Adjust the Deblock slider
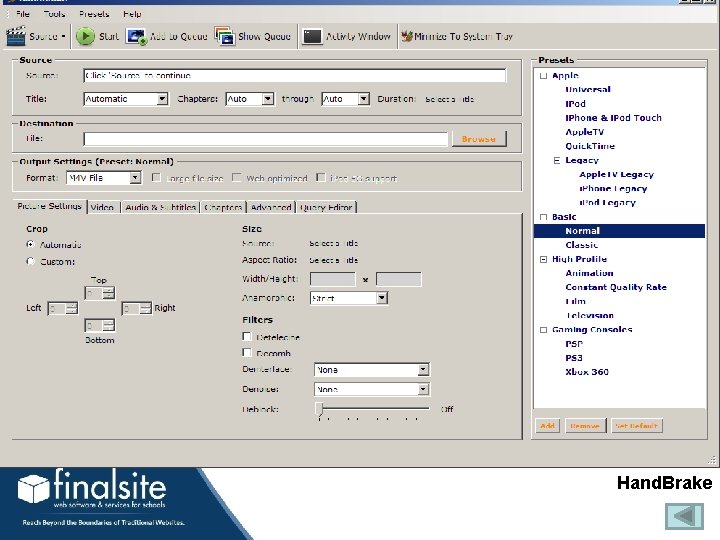This screenshot has height=540, width=720. [x=320, y=409]
